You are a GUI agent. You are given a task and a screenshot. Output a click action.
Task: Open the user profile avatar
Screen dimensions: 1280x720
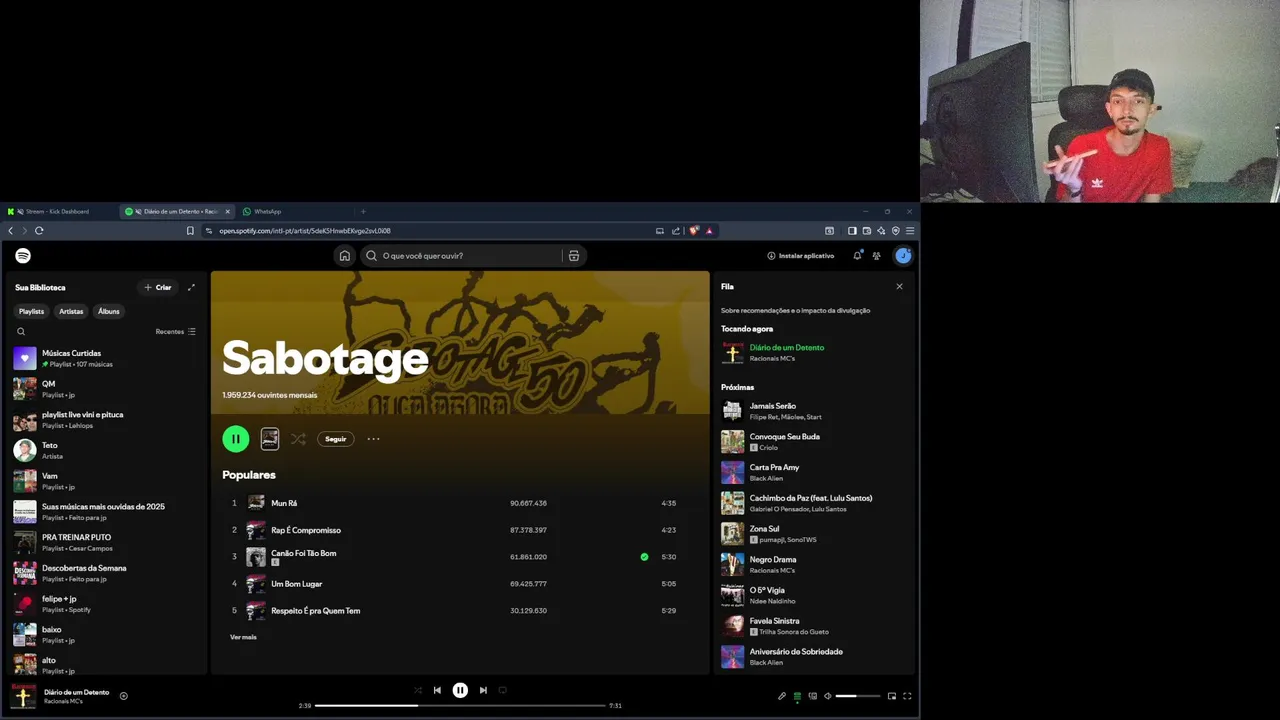click(x=903, y=256)
